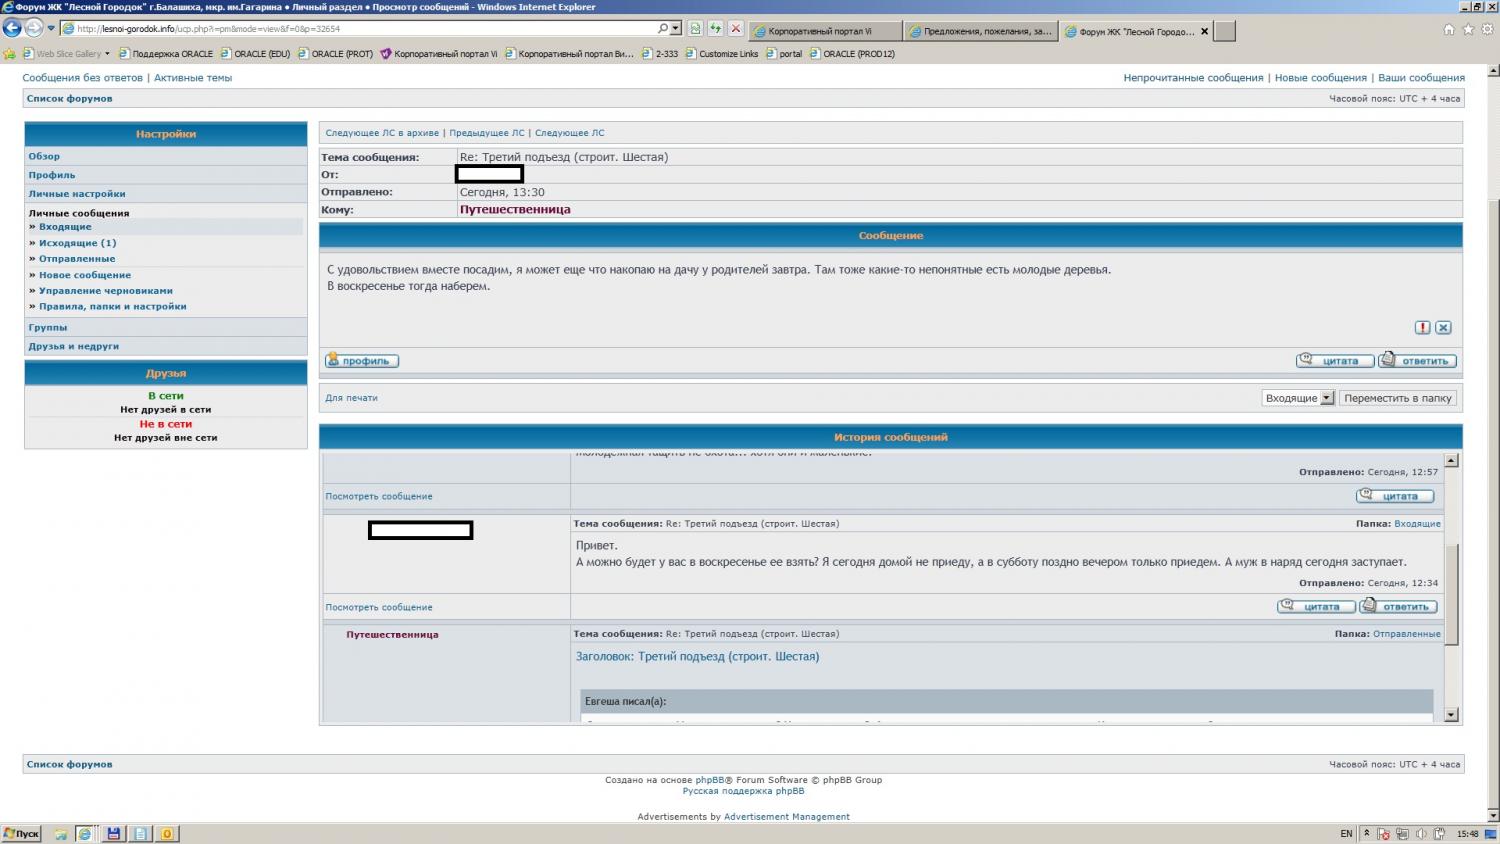Open the favorites star icon
Viewport: 1500px width, 844px height.
click(x=1468, y=30)
